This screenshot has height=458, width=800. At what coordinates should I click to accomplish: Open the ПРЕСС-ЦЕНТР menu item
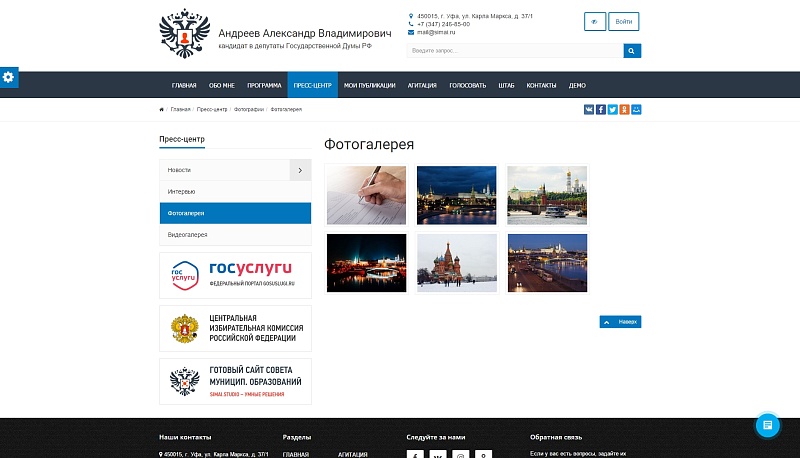tap(312, 85)
